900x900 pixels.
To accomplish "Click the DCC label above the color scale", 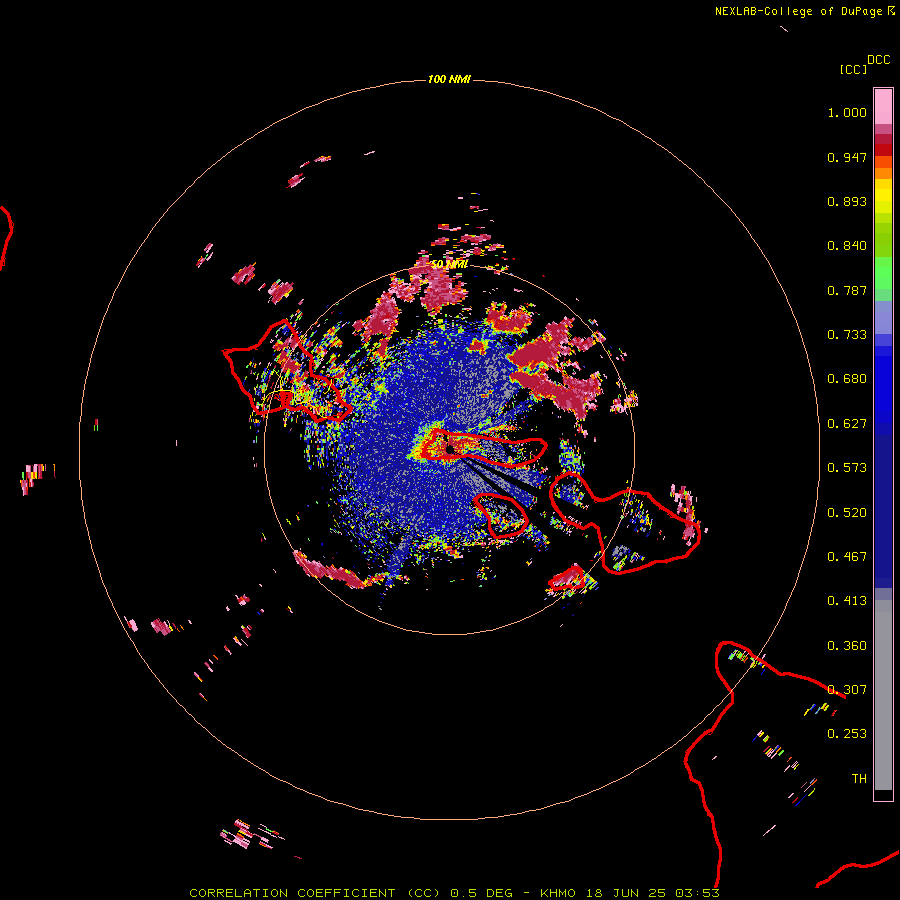I will (879, 60).
